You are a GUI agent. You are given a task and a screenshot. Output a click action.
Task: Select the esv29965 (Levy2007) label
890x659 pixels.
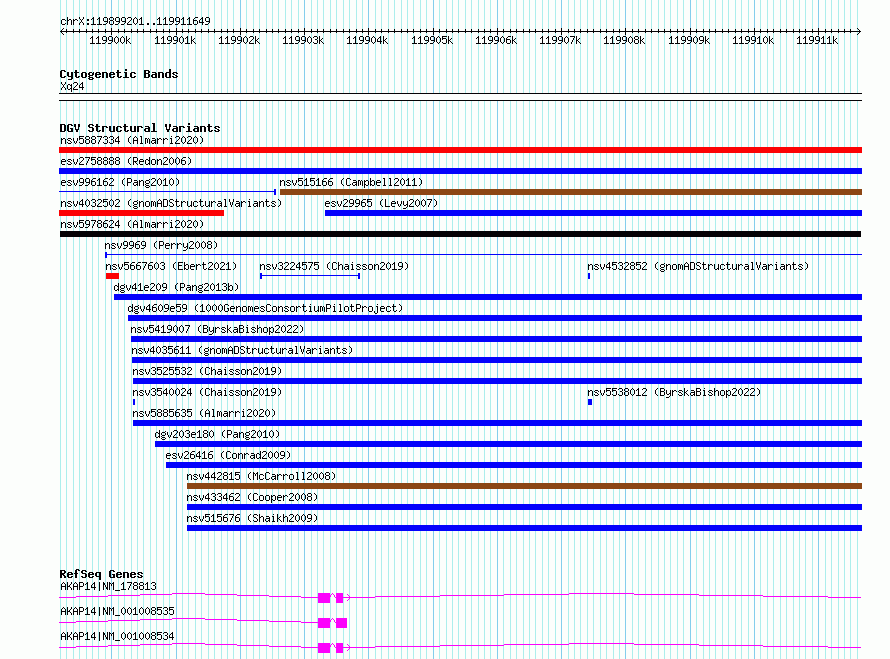point(381,203)
